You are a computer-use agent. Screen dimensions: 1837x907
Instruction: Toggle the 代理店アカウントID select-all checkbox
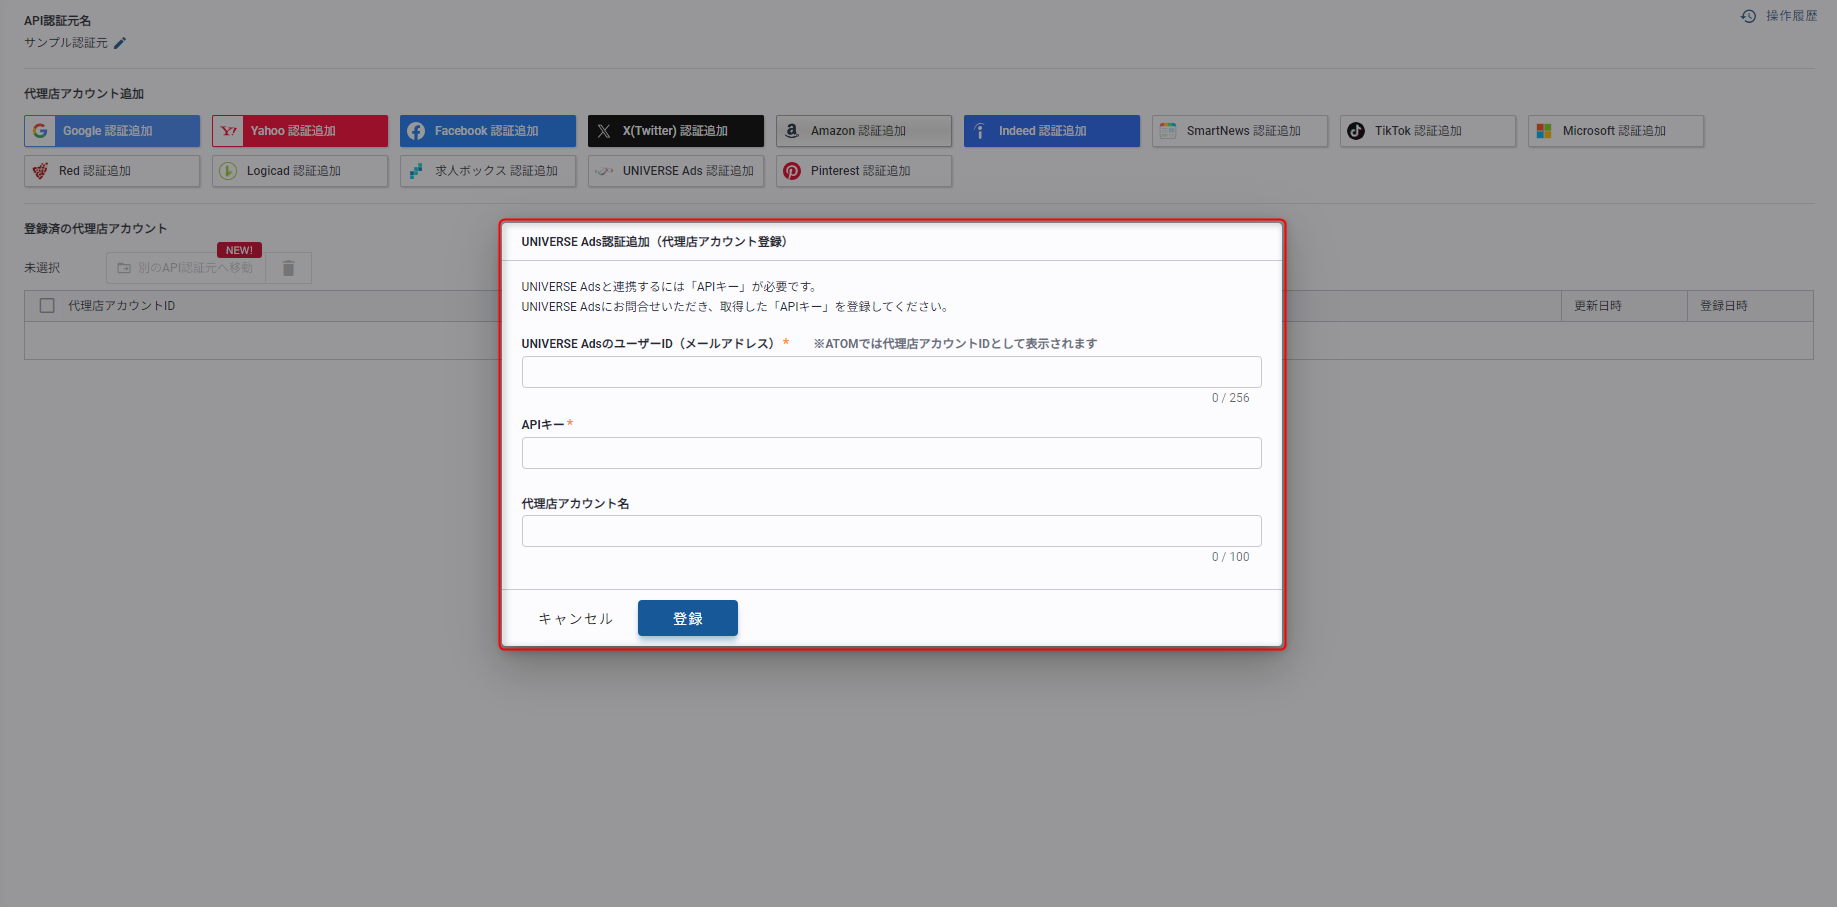[x=47, y=306]
